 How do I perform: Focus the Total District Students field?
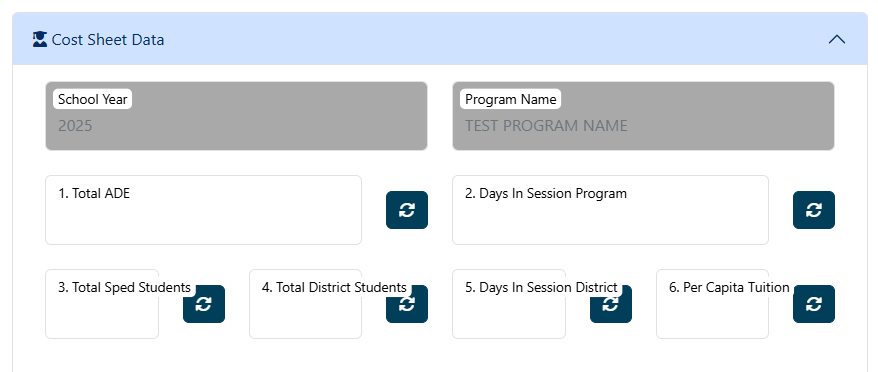point(305,304)
